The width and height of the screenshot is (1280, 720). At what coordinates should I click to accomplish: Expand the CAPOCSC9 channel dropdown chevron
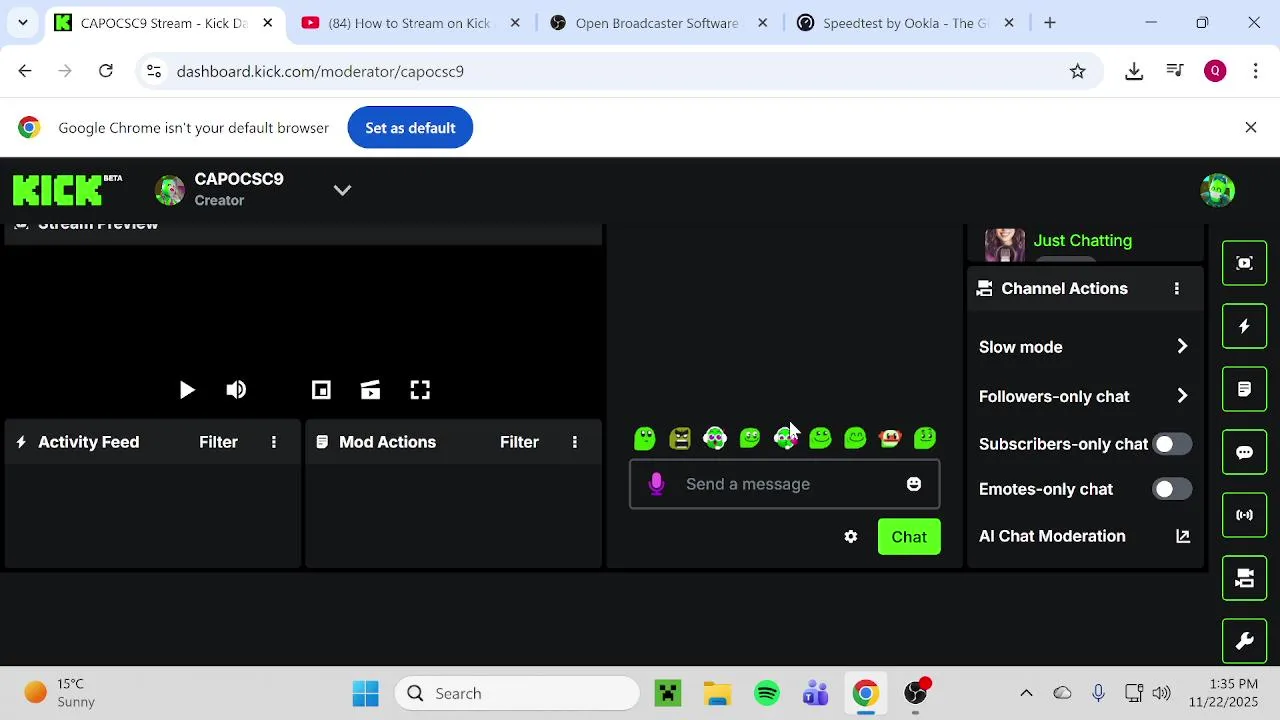[342, 190]
